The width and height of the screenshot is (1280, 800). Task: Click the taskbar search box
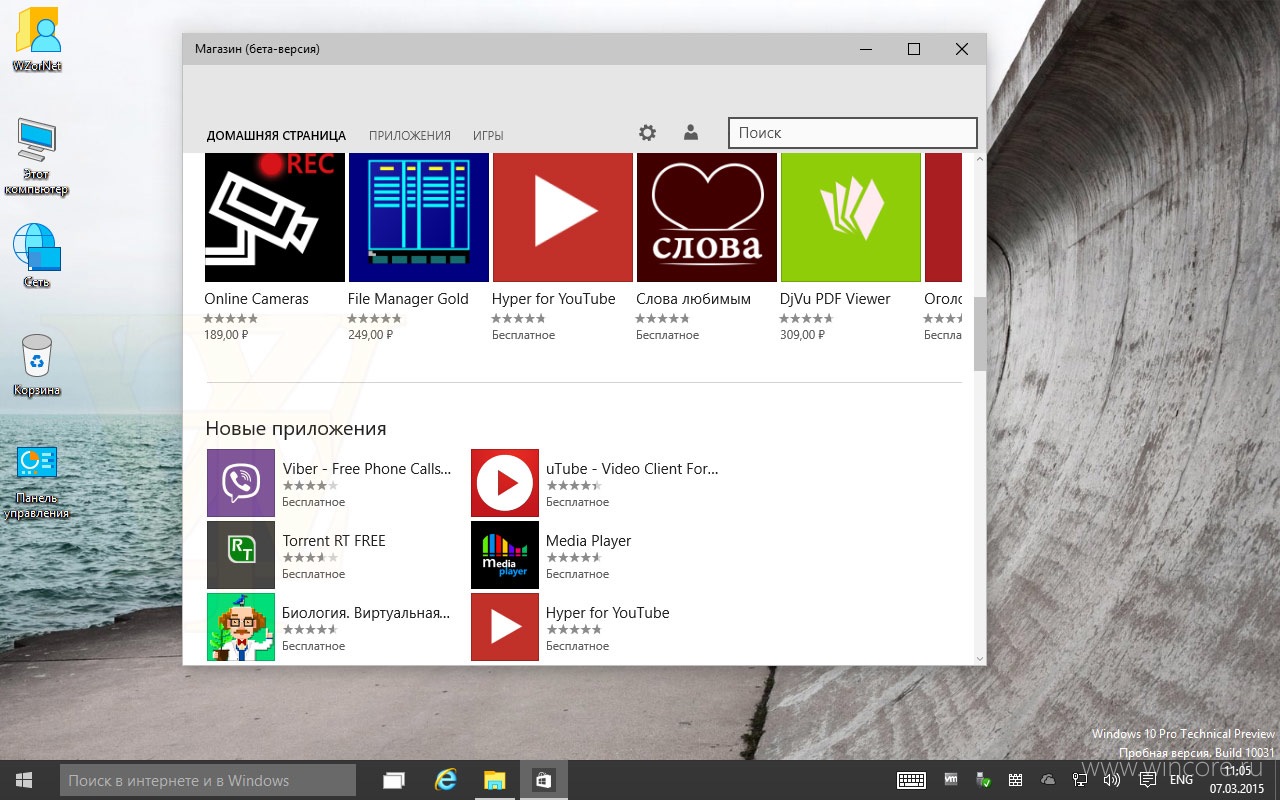208,780
